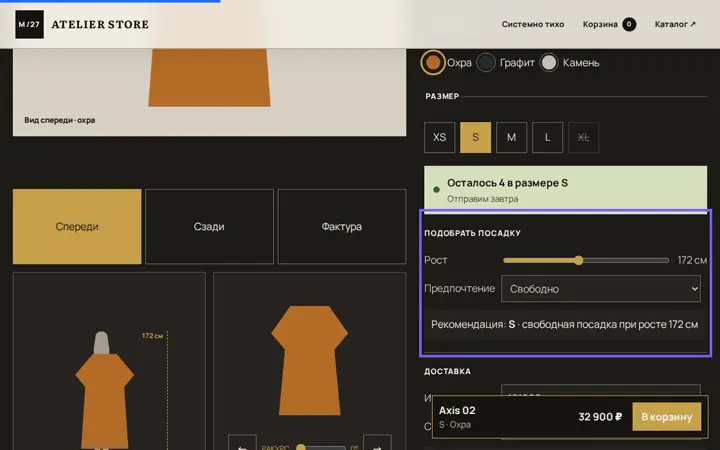Click the Axis 02 product name
Viewport: 720px width, 450px height.
tap(457, 411)
